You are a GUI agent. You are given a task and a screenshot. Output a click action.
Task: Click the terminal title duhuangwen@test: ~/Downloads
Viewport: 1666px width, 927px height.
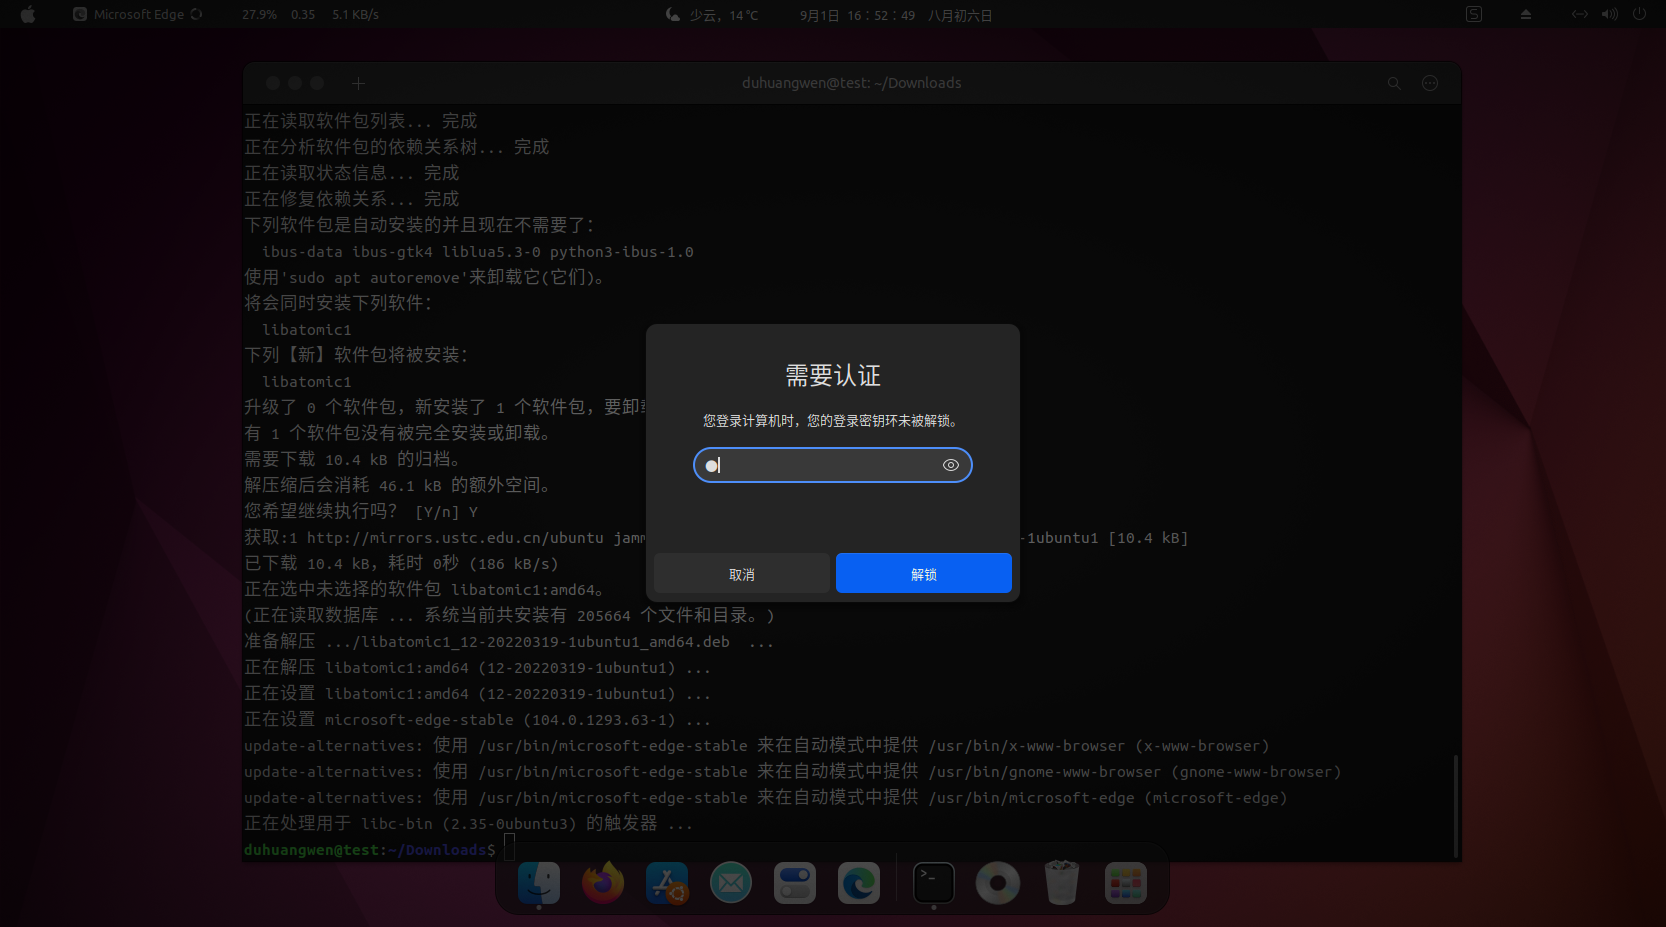[851, 83]
